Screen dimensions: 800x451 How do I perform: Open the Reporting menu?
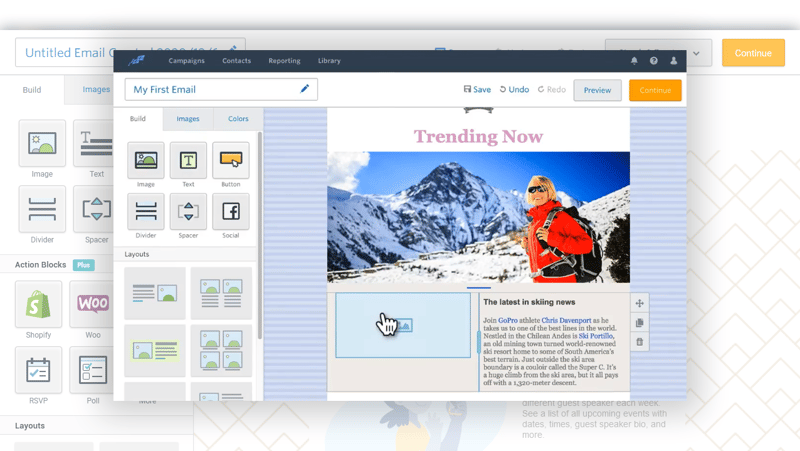[284, 61]
